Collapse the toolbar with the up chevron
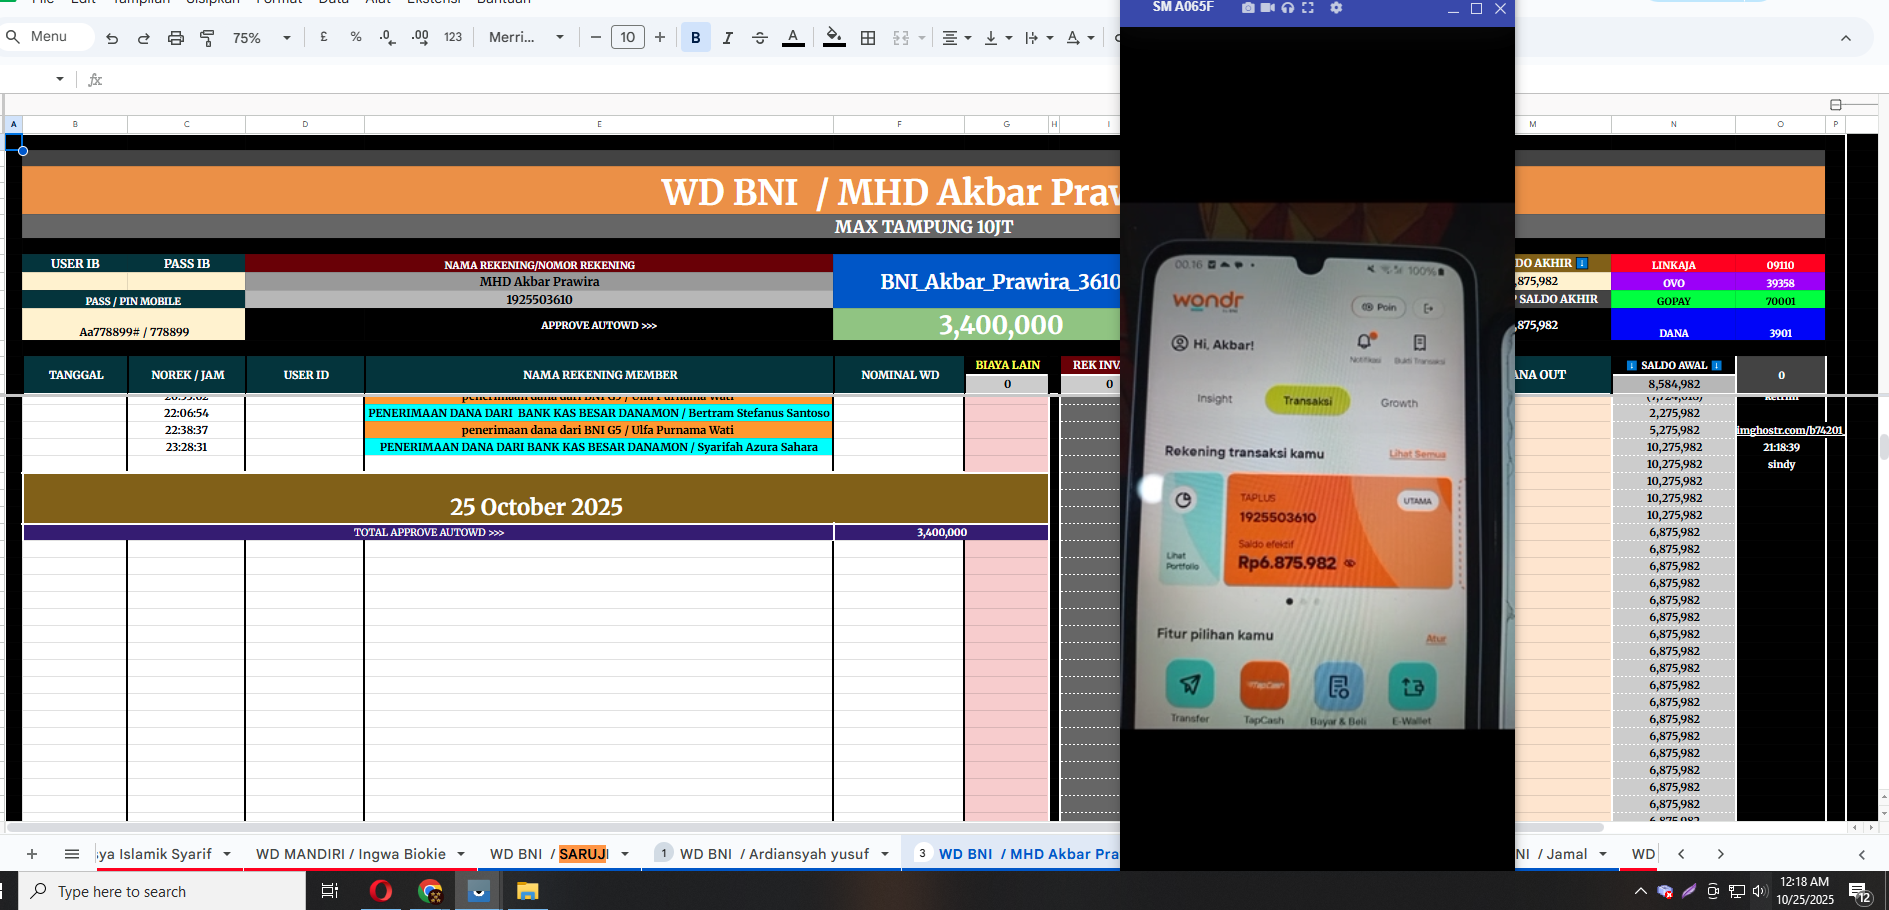Viewport: 1889px width, 910px height. click(x=1846, y=38)
